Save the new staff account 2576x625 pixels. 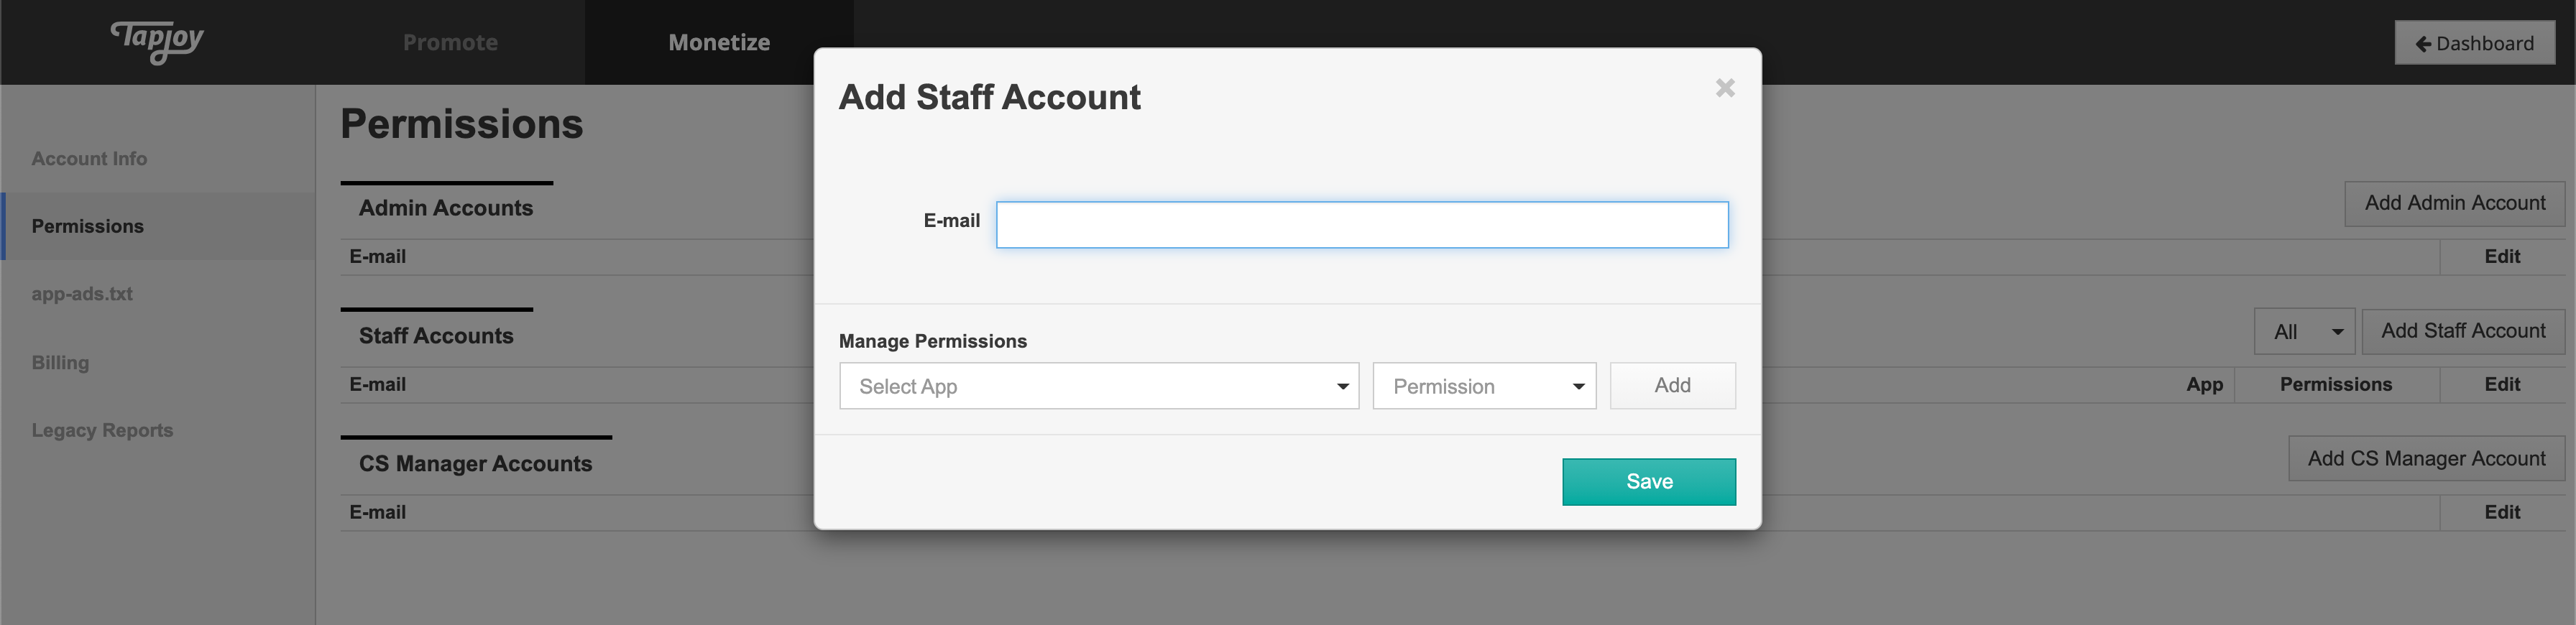click(x=1648, y=482)
